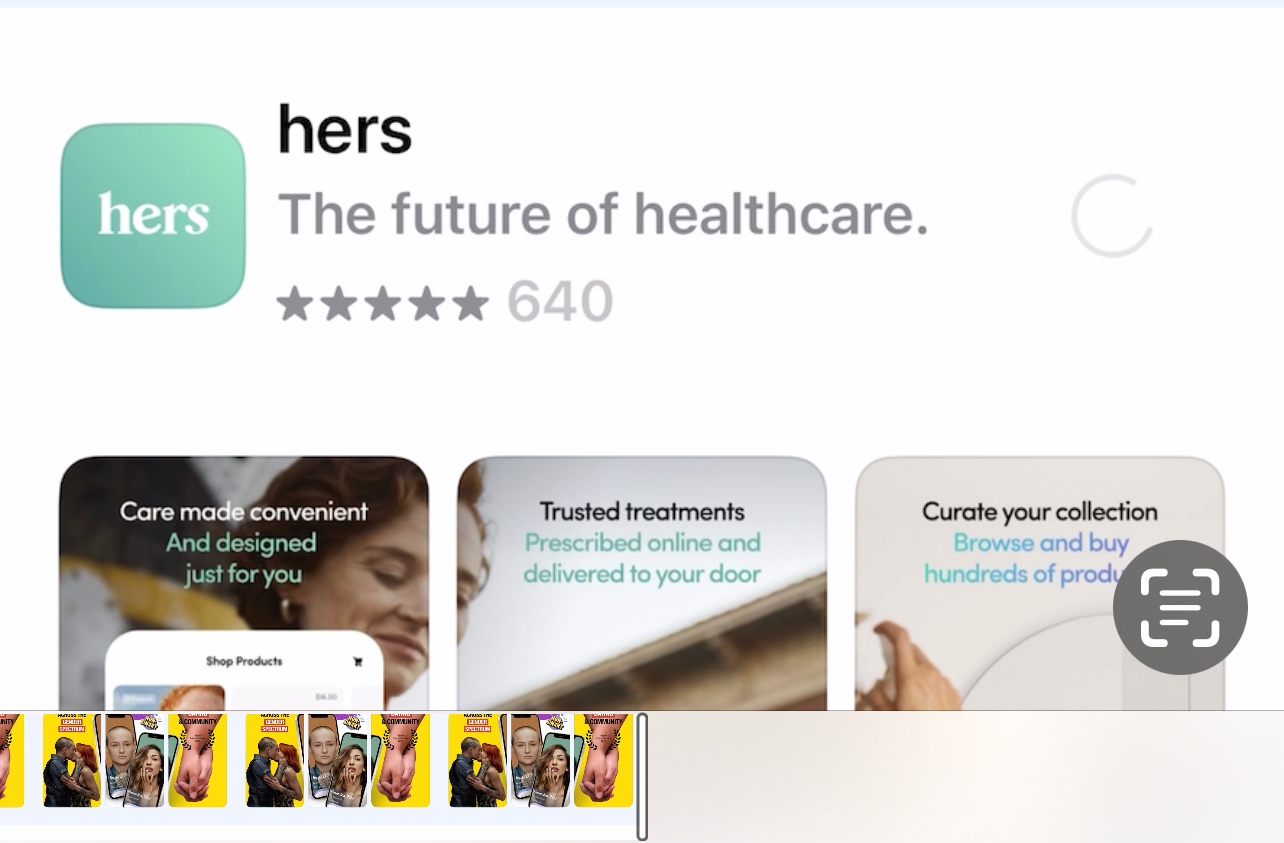Click the cut-off frame at filmstrip start
This screenshot has height=843, width=1284.
coord(11,761)
